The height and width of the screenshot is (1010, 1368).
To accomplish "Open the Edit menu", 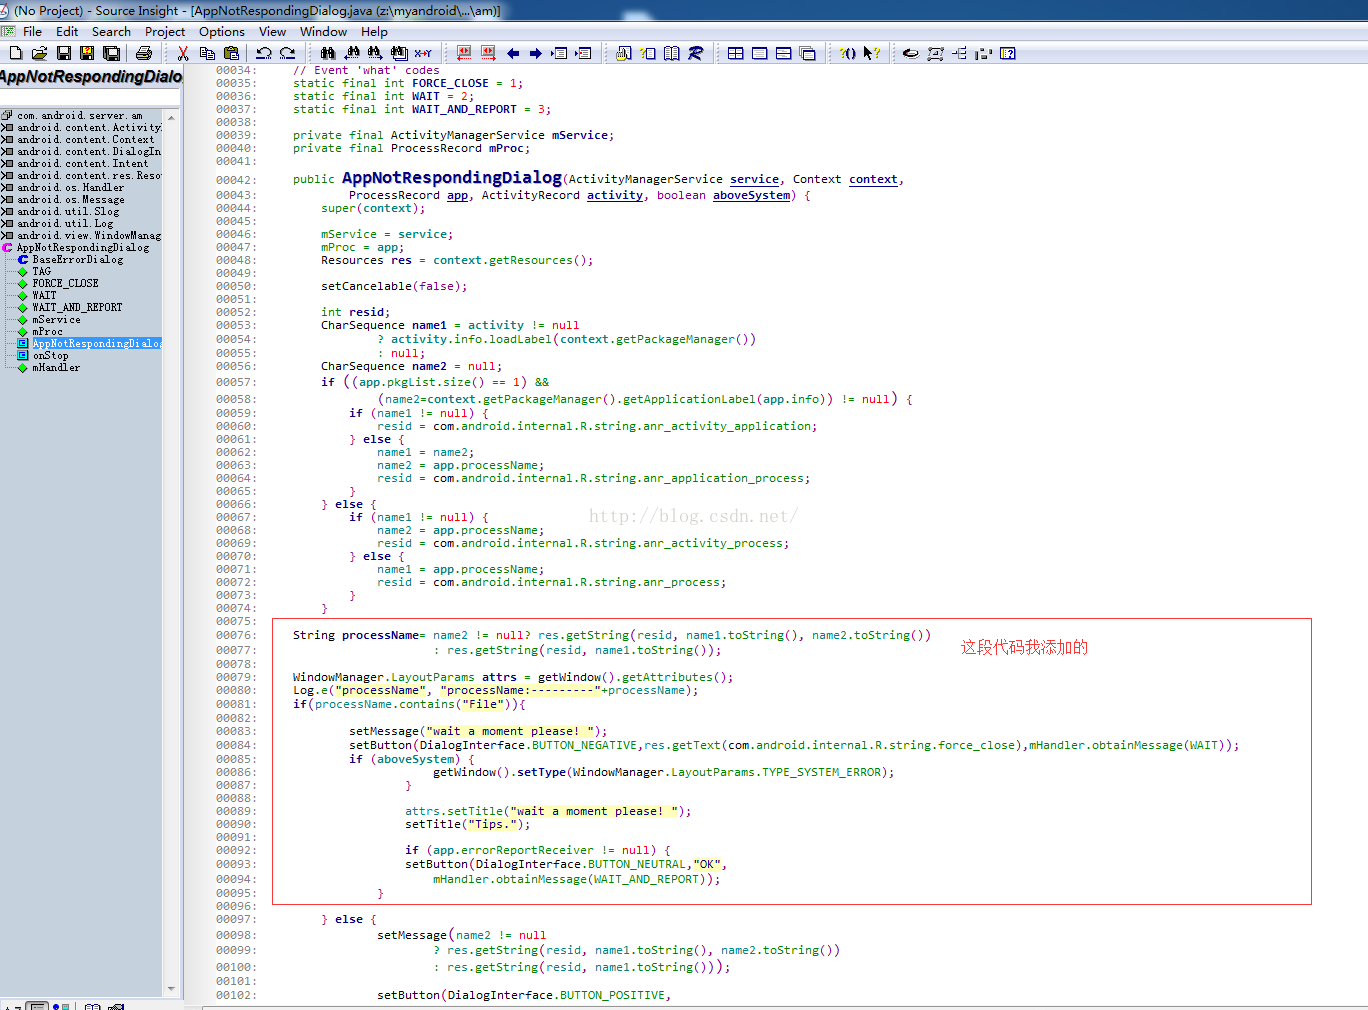I will click(x=67, y=32).
